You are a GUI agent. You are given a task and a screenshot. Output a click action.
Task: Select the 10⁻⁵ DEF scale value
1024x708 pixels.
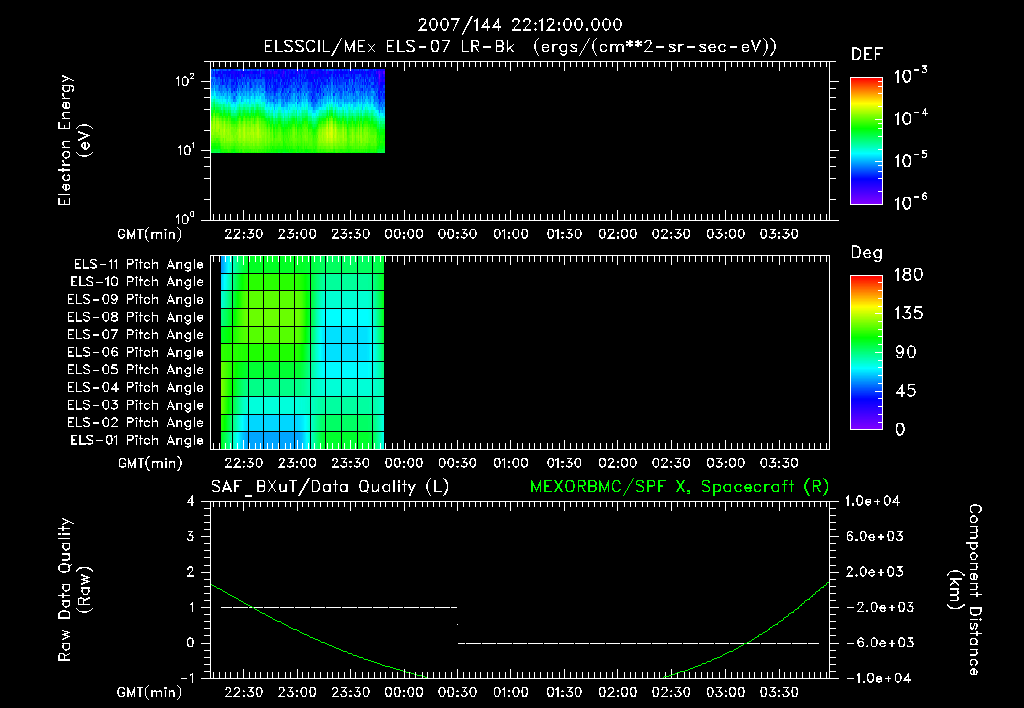point(910,159)
